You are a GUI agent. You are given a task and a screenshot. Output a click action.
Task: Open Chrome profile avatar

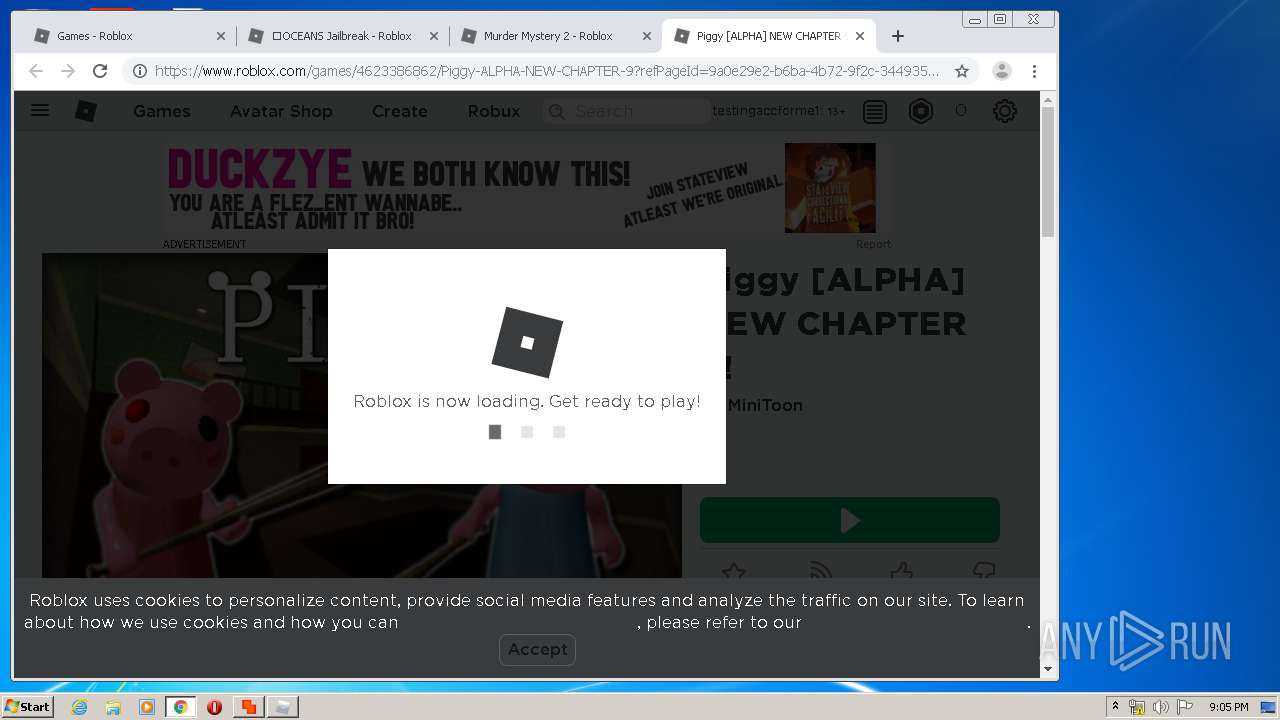pos(1002,71)
